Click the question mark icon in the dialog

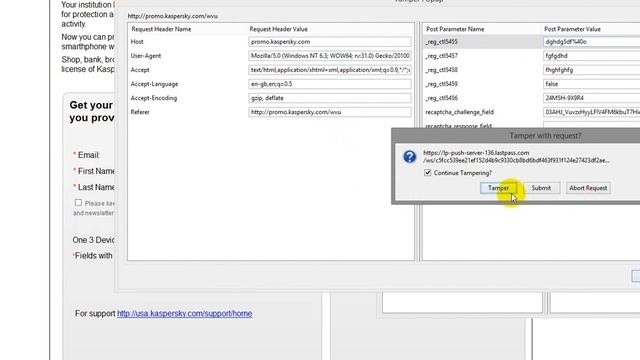pyautogui.click(x=409, y=157)
